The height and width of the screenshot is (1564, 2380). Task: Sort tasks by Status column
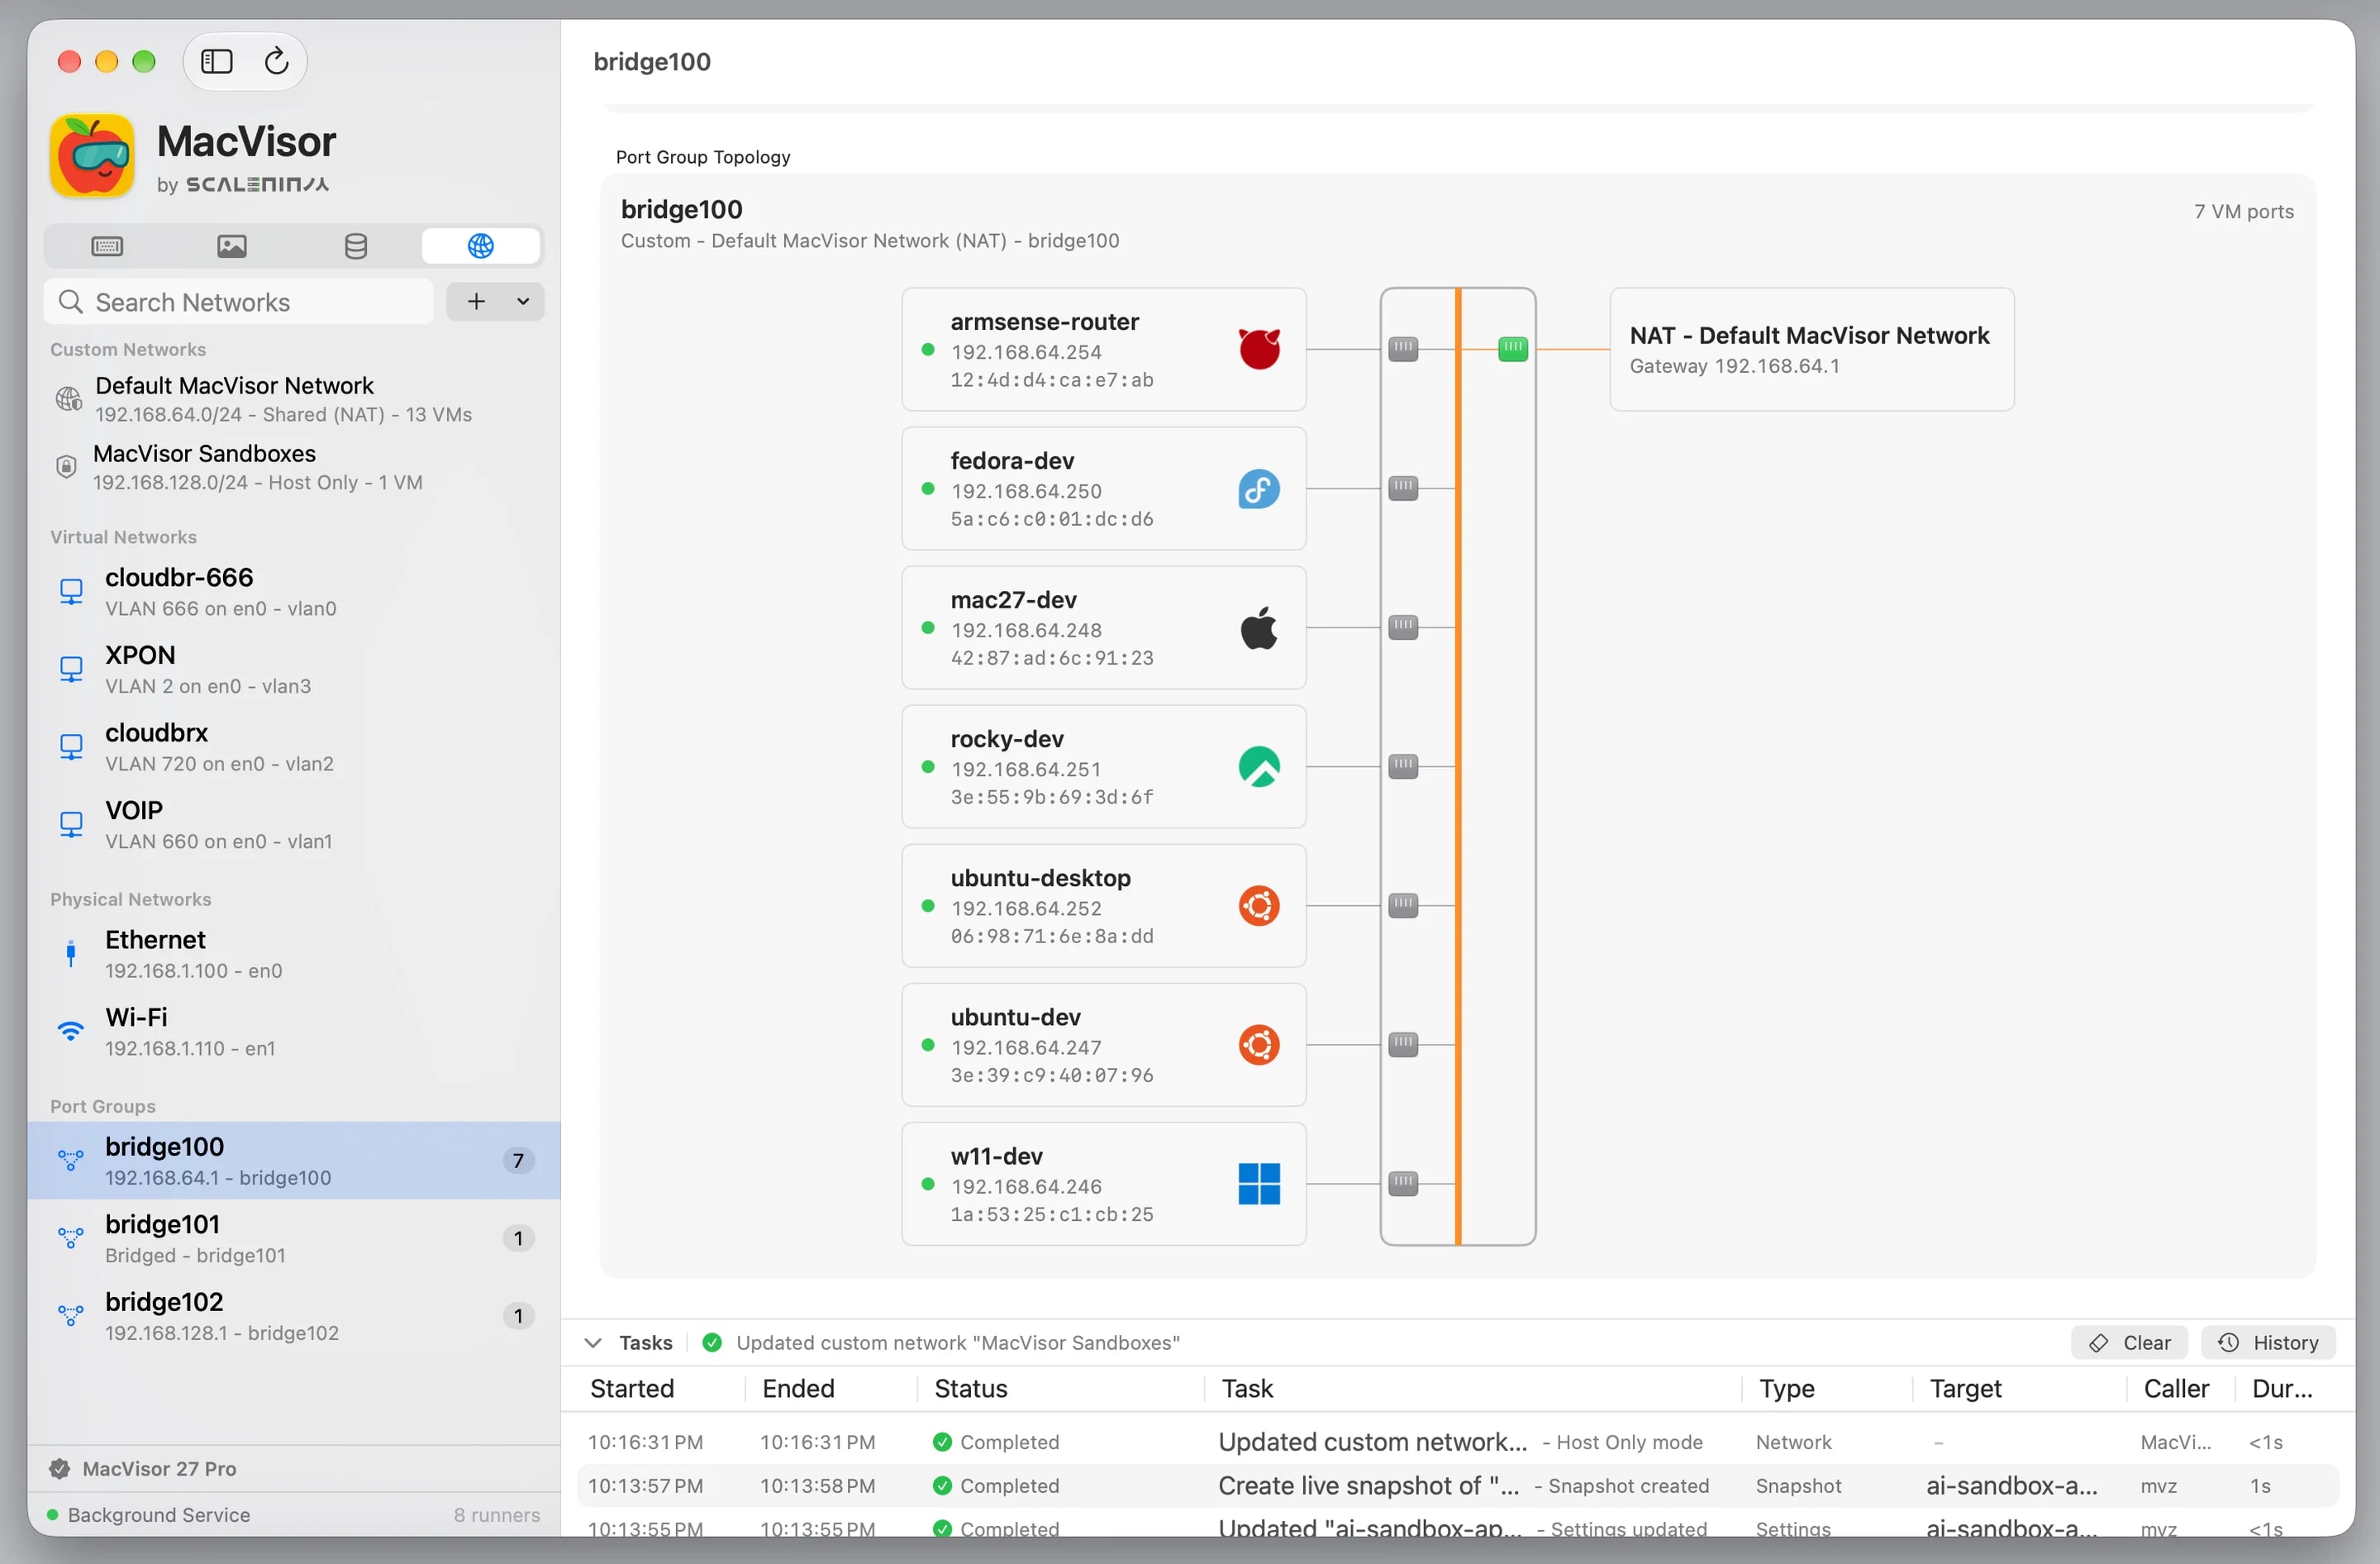click(x=970, y=1388)
